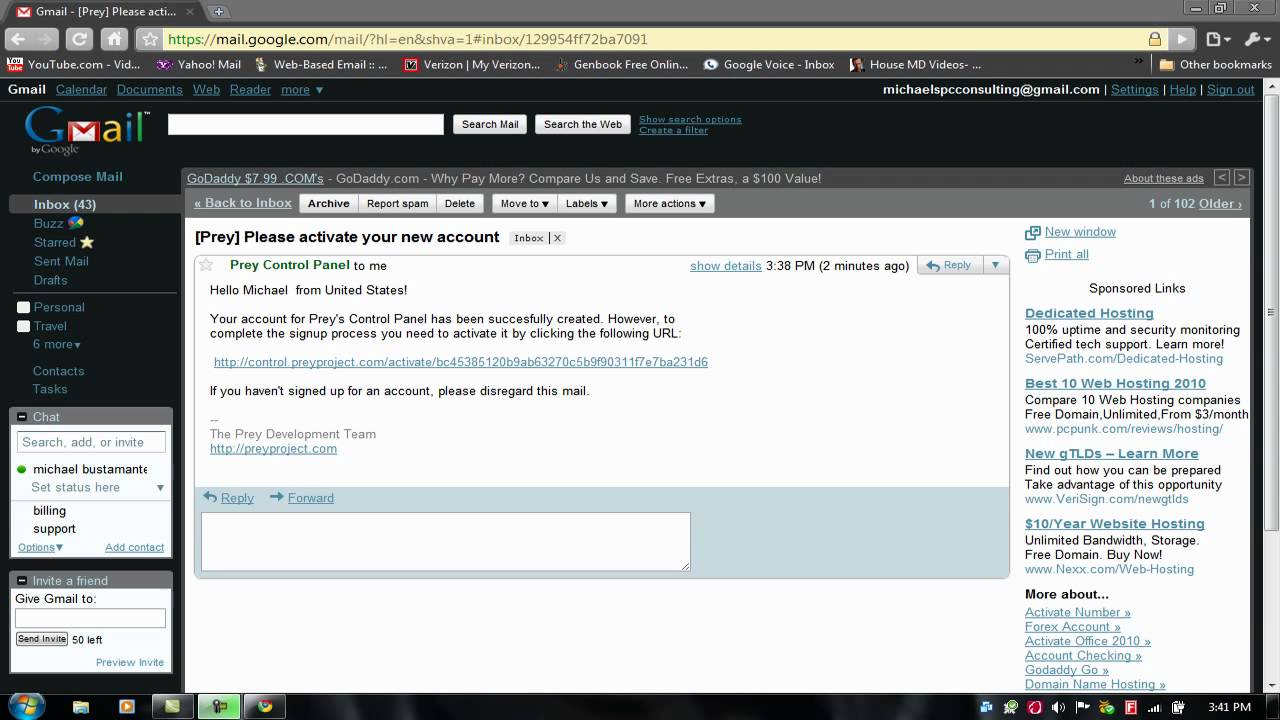Open the Yahoo! Mail bookmark
1280x720 pixels.
[199, 64]
